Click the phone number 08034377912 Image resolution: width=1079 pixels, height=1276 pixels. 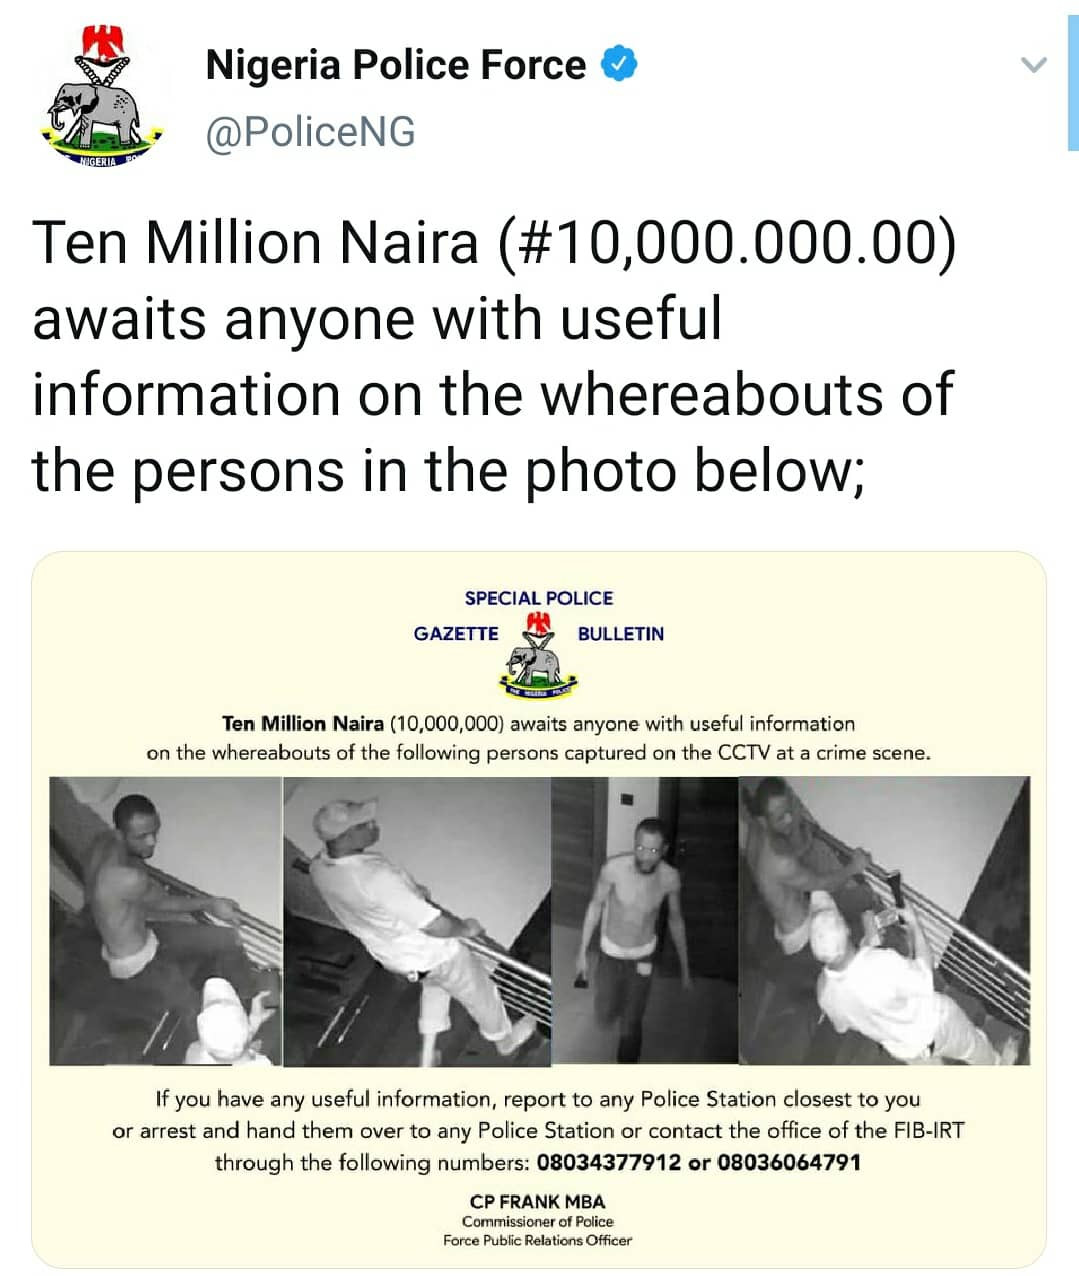(x=609, y=1163)
